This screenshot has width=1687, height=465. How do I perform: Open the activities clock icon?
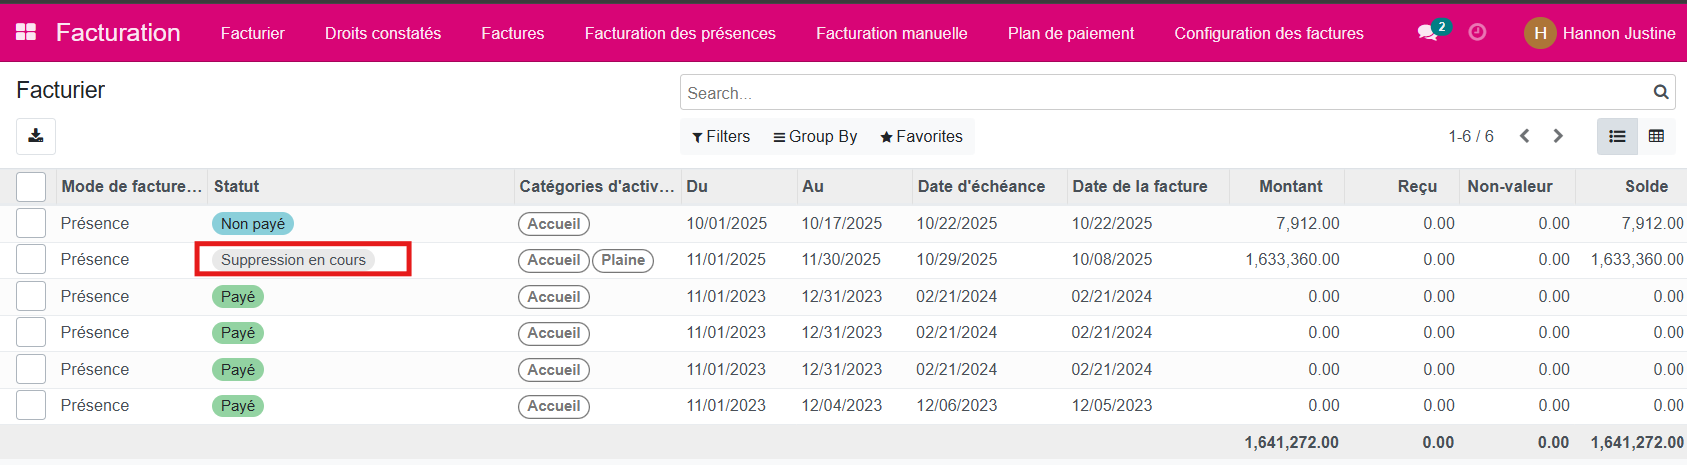(x=1477, y=33)
